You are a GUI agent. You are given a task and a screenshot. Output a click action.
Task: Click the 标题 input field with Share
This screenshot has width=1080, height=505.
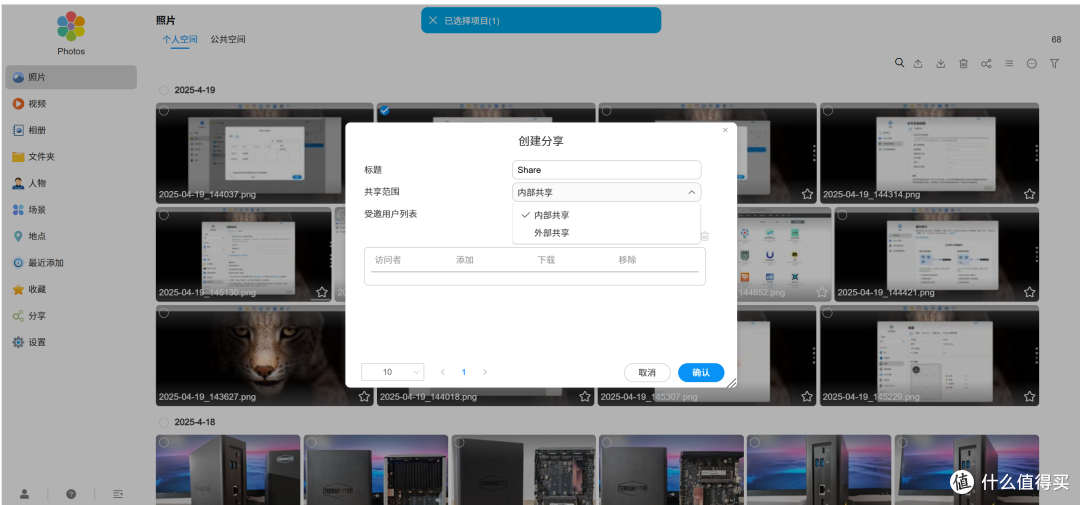pyautogui.click(x=607, y=169)
